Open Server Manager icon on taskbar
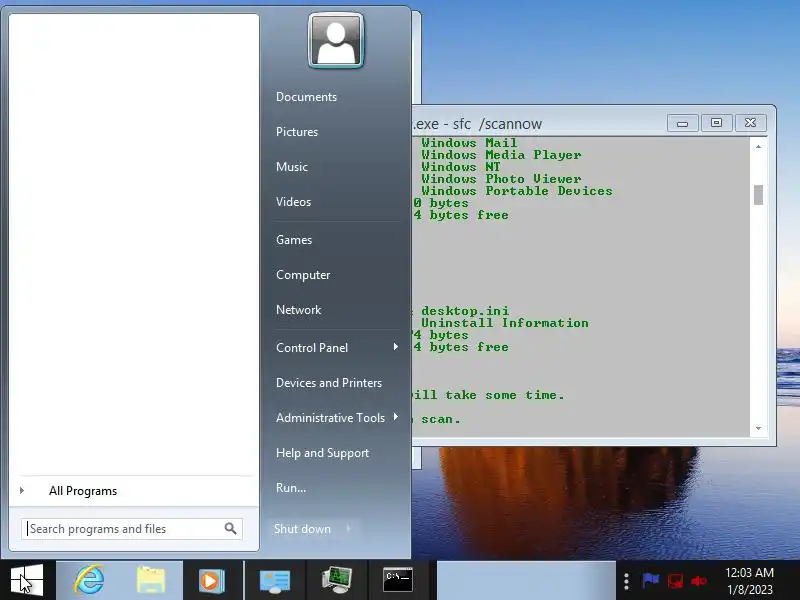This screenshot has height=600, width=800. pos(275,581)
